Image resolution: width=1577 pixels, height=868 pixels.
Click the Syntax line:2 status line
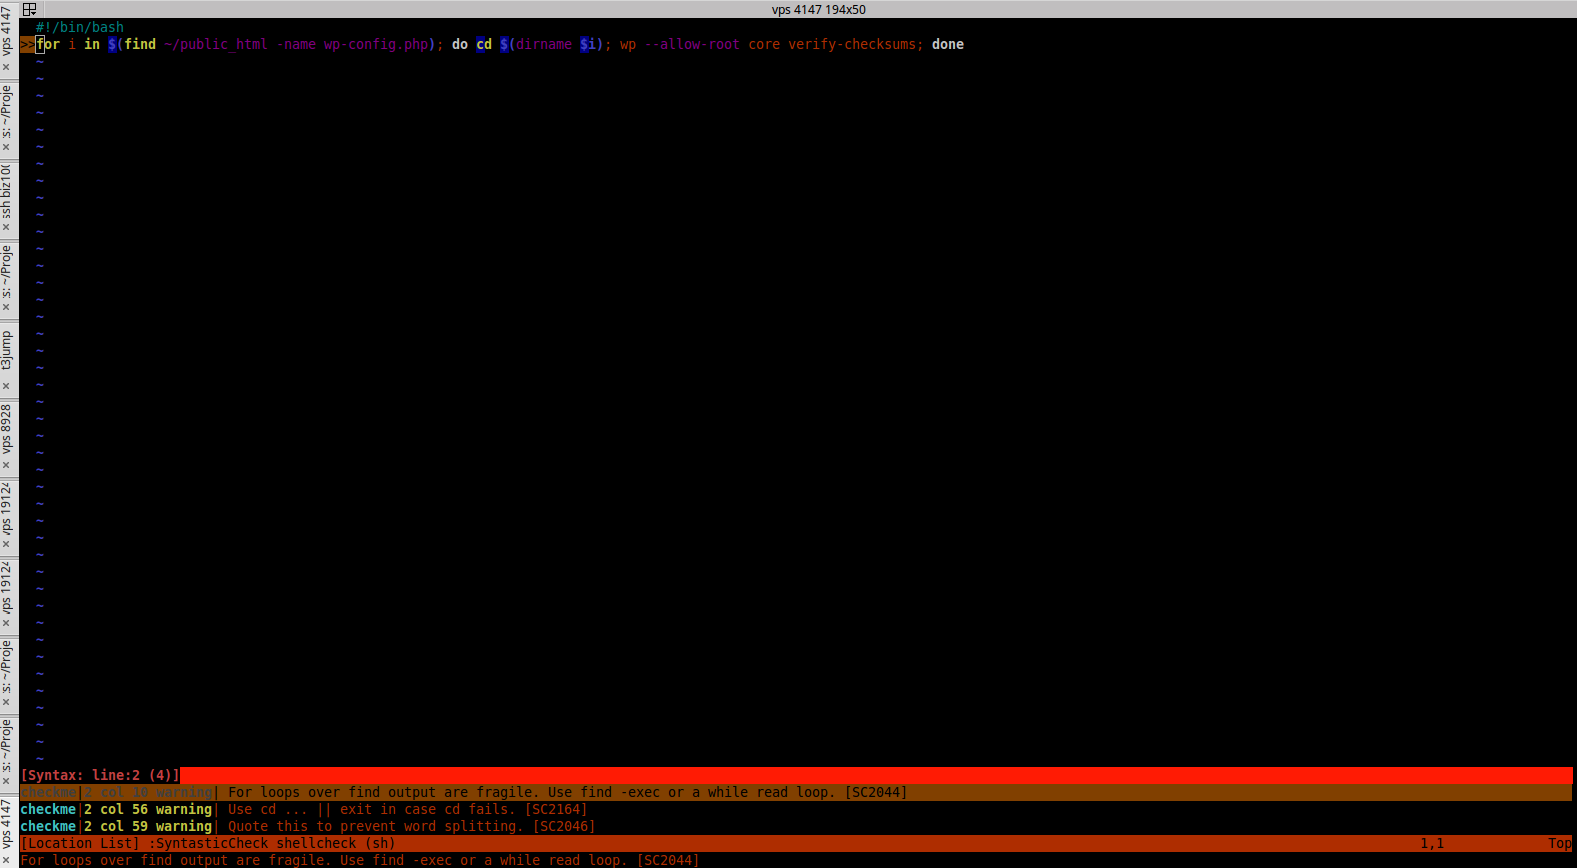click(100, 775)
